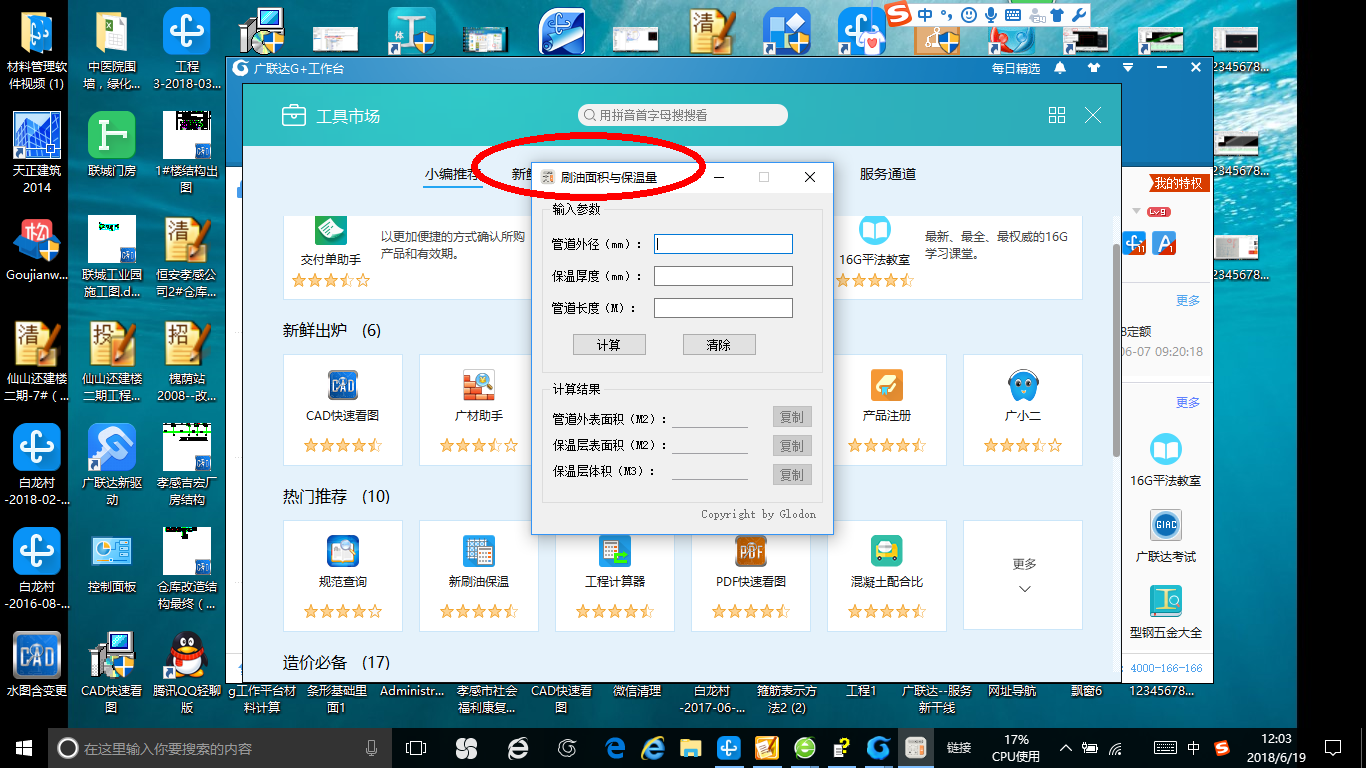Open the Action Center notifications icon
The image size is (1366, 768).
[x=1333, y=748]
